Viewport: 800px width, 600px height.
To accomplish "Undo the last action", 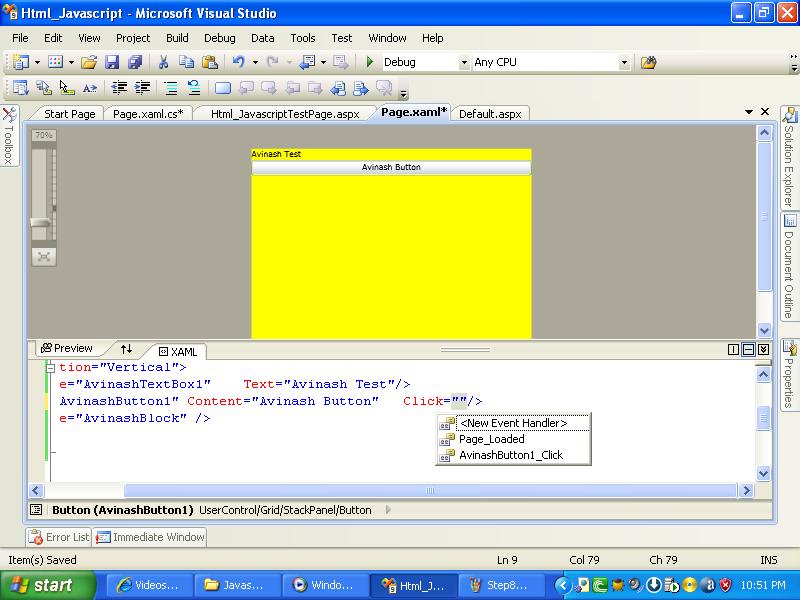I will (x=238, y=62).
